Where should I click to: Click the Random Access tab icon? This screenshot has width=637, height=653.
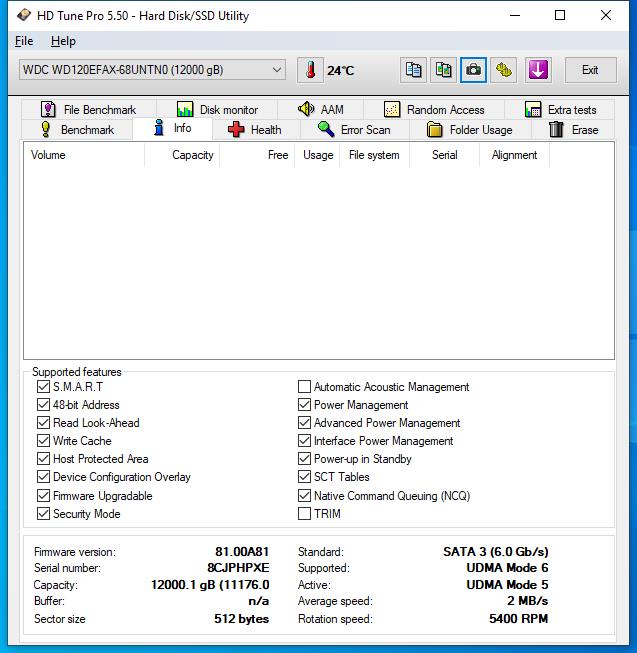[392, 109]
